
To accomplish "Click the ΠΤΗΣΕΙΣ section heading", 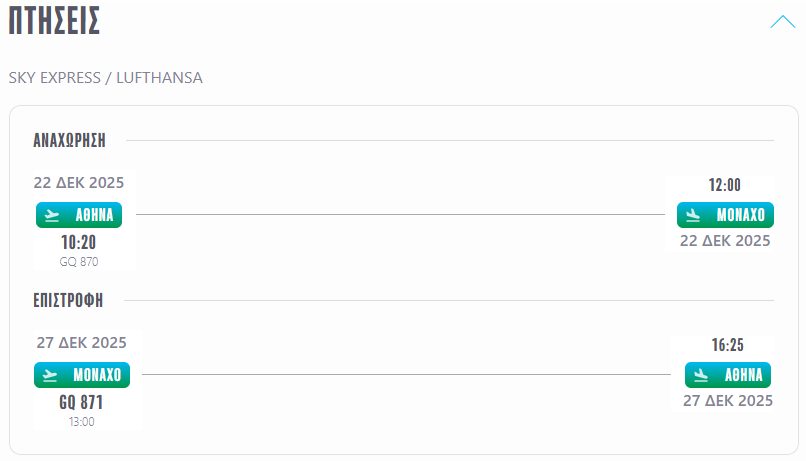I will pos(54,21).
